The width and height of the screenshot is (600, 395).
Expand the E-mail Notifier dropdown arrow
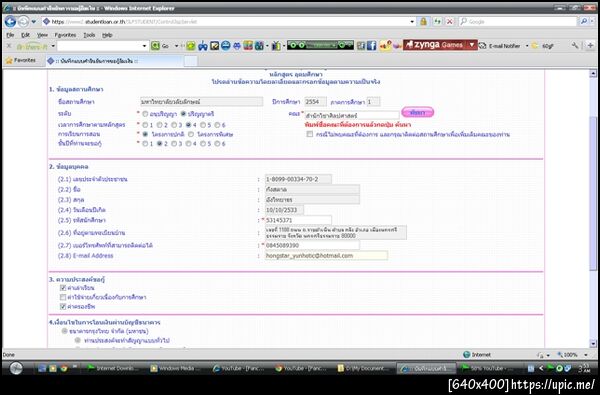(527, 46)
